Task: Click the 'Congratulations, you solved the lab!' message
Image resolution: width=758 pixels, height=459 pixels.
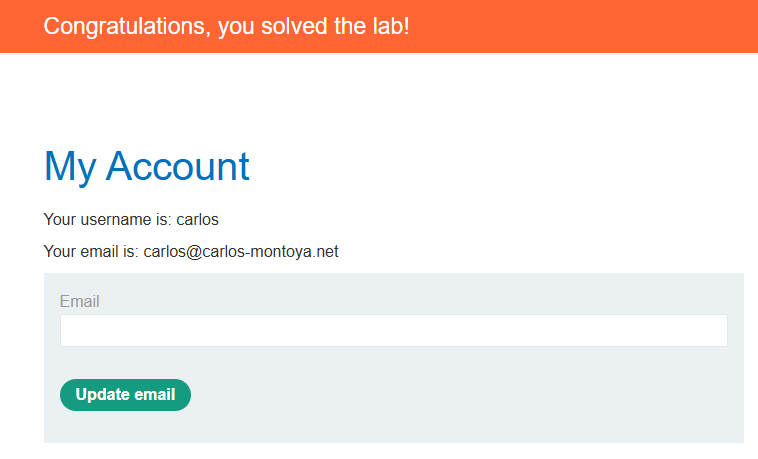Action: point(226,26)
